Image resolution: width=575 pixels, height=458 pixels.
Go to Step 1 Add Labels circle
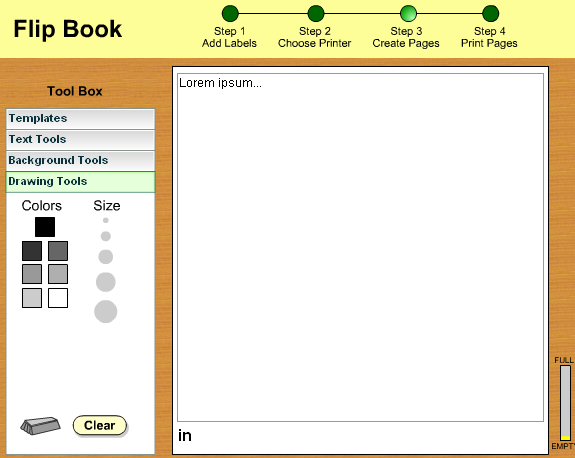[x=230, y=14]
